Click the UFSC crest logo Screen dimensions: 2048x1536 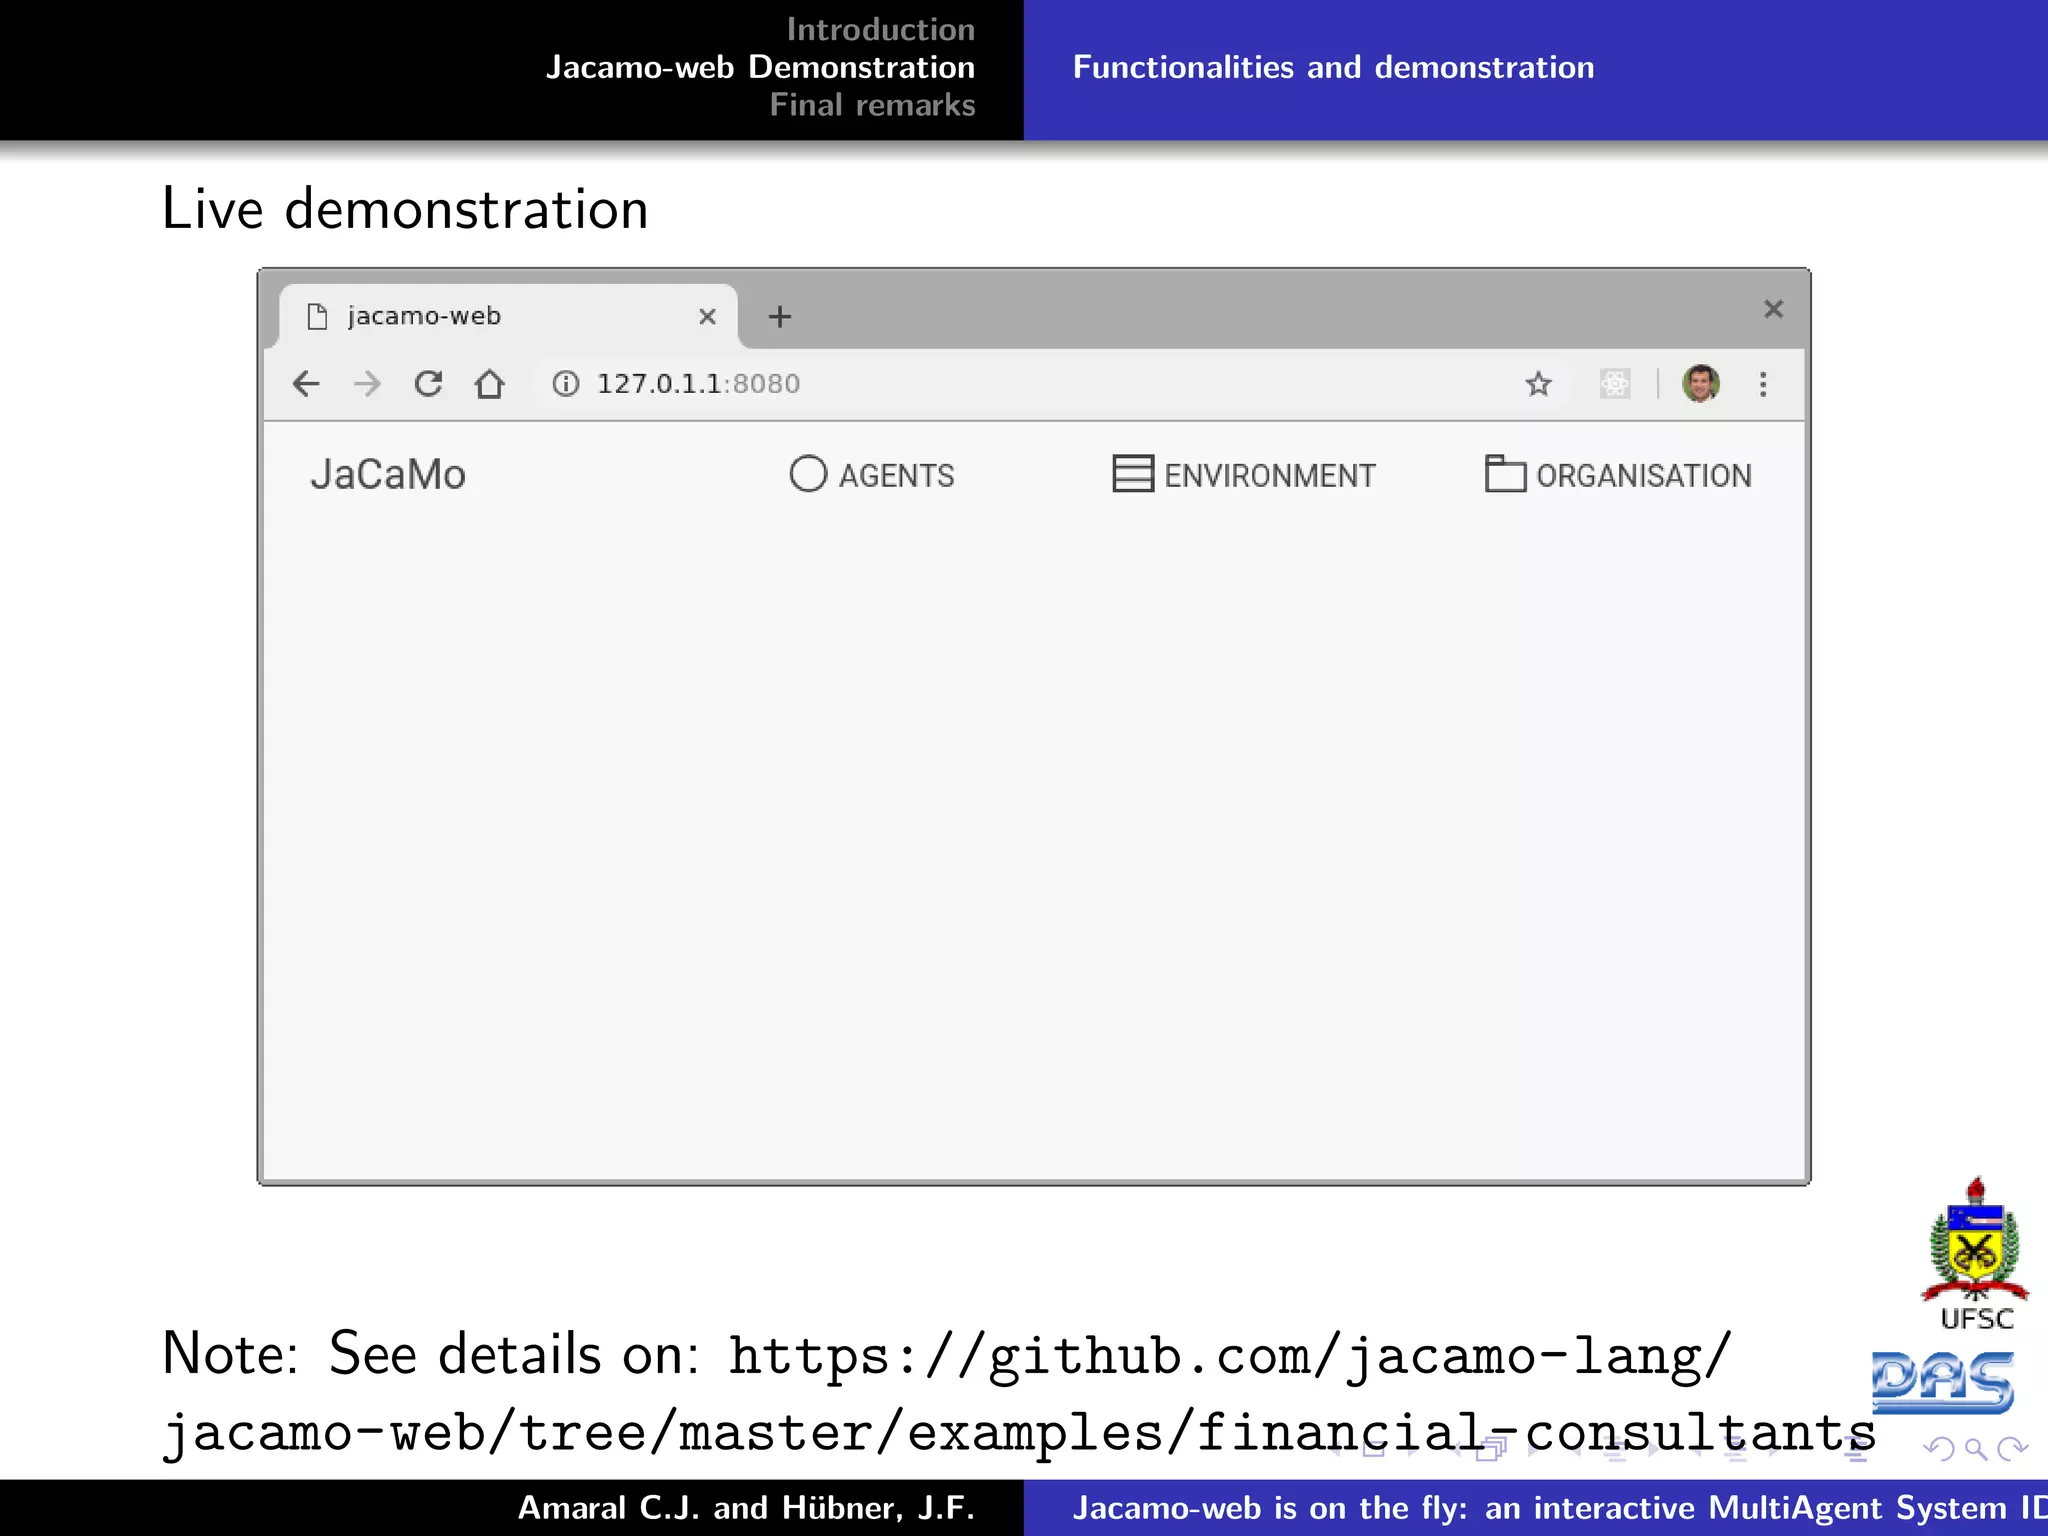tap(1975, 1254)
